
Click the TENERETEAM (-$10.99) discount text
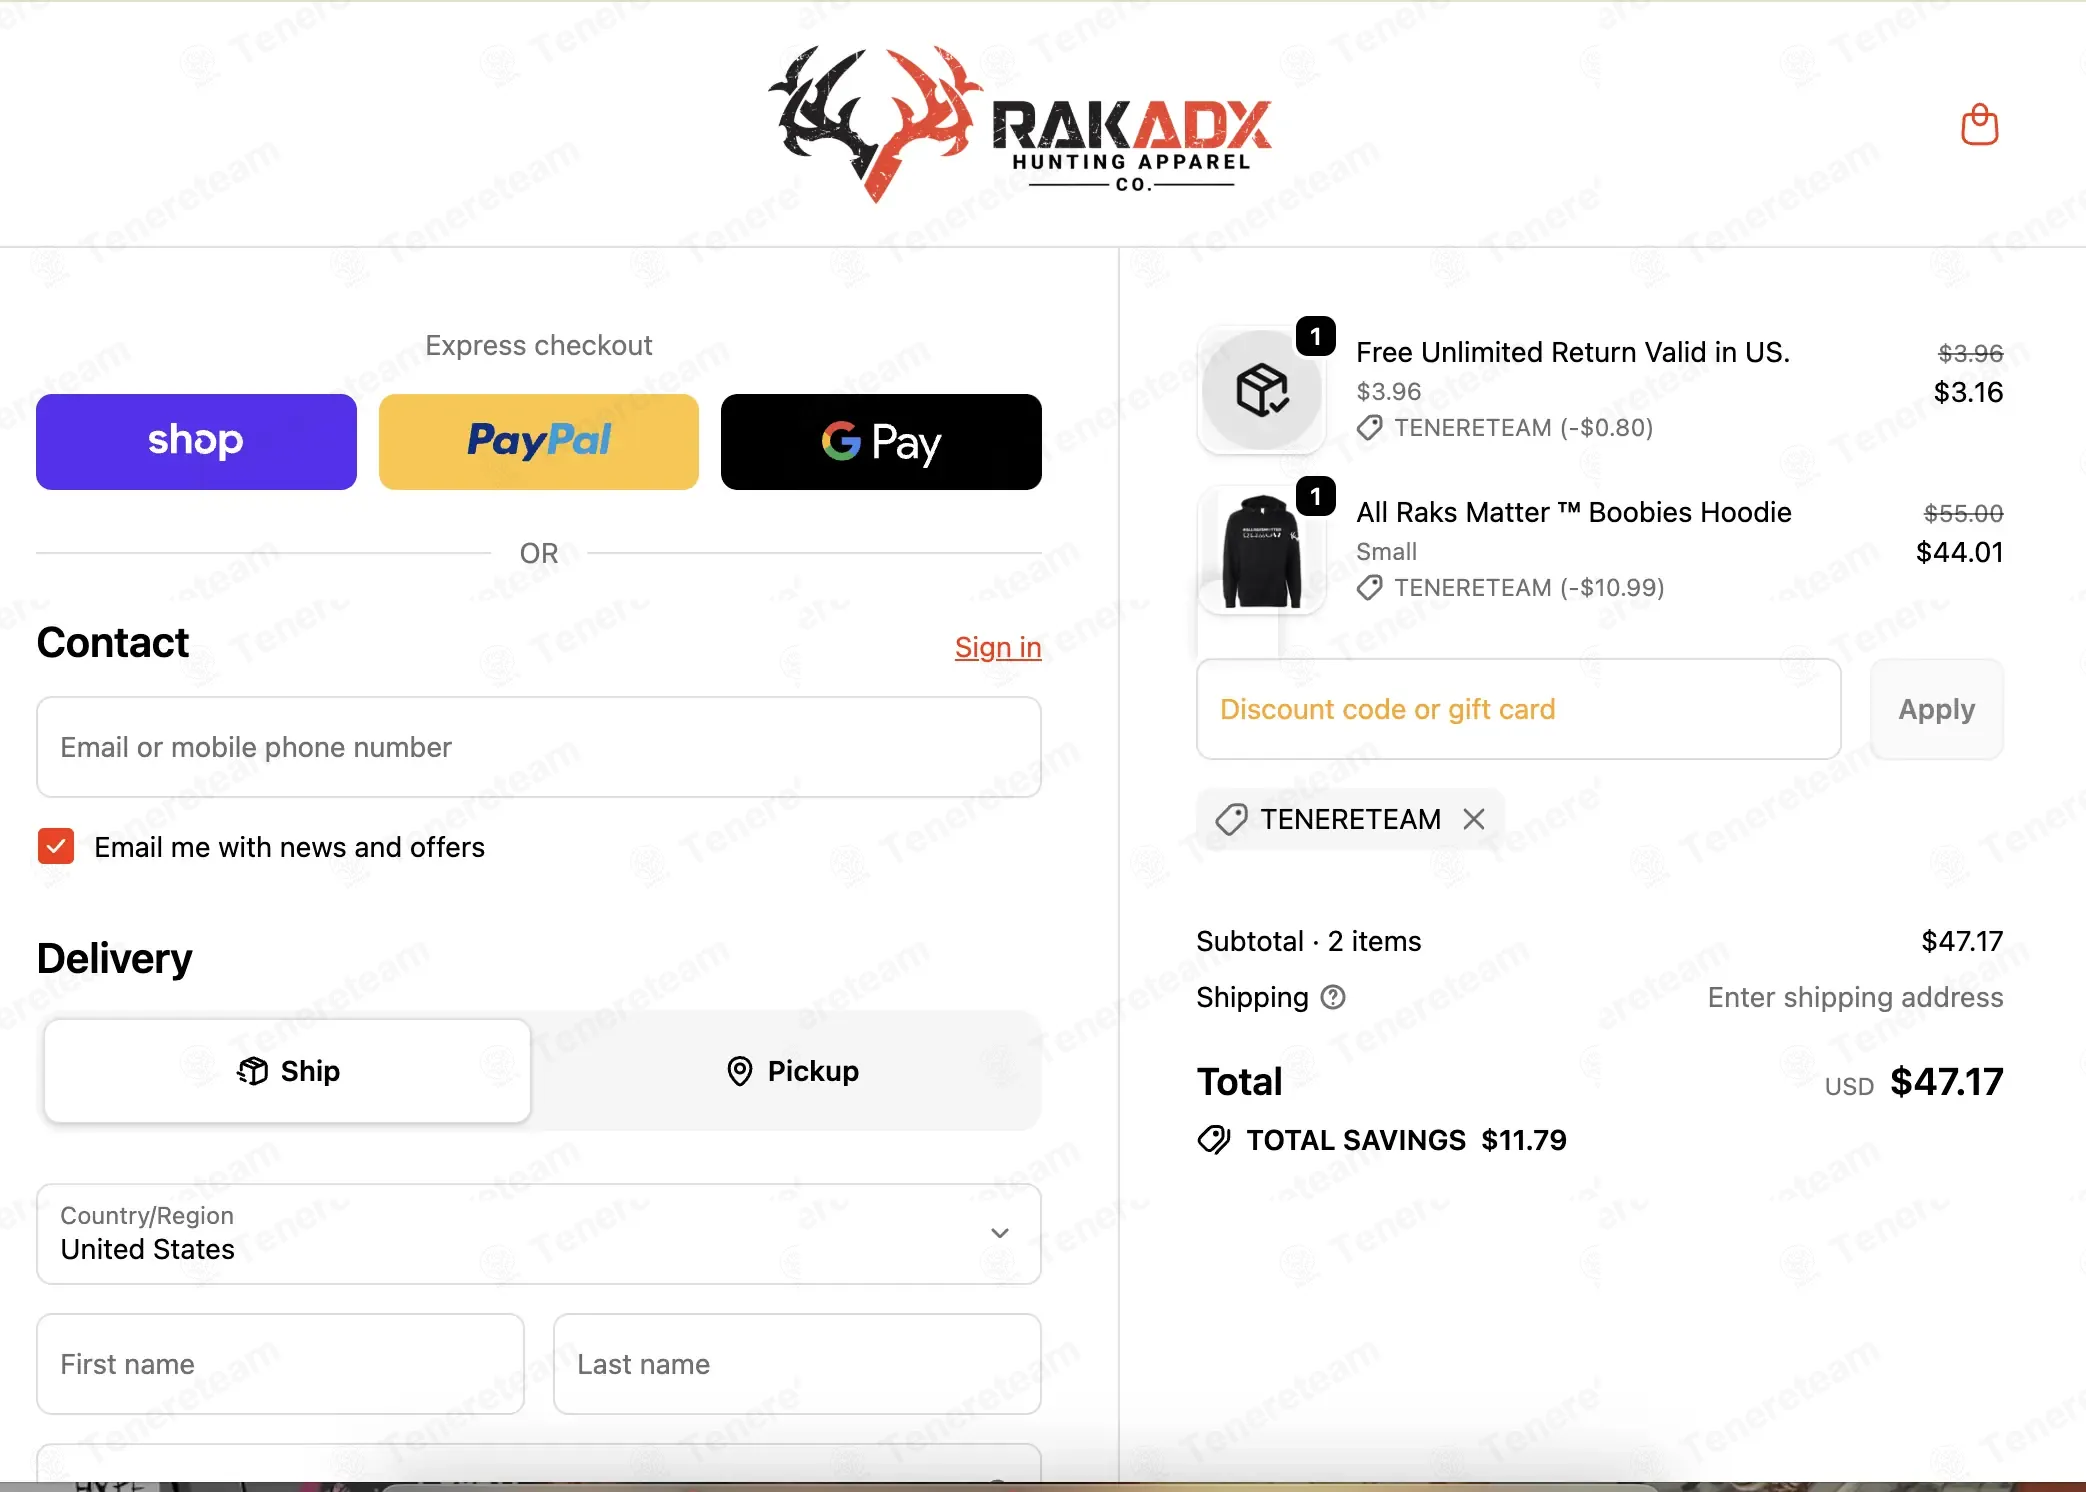1529,588
